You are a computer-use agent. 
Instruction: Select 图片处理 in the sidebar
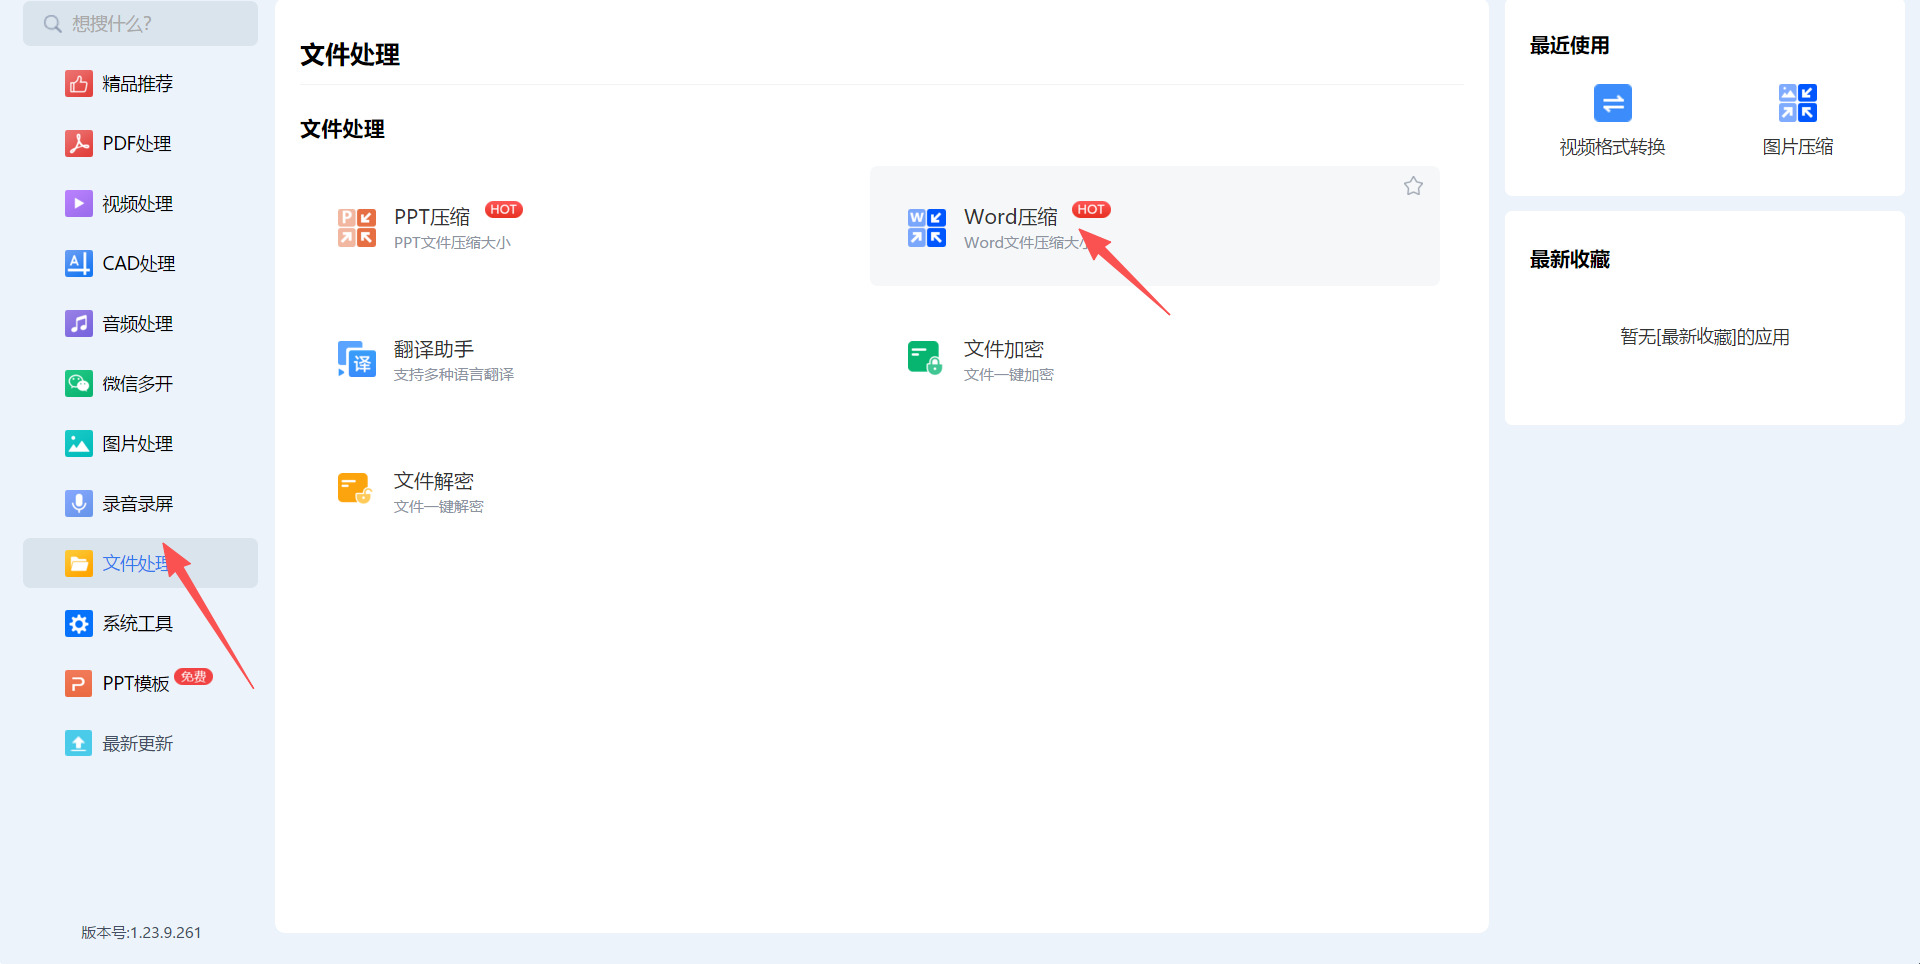137,444
